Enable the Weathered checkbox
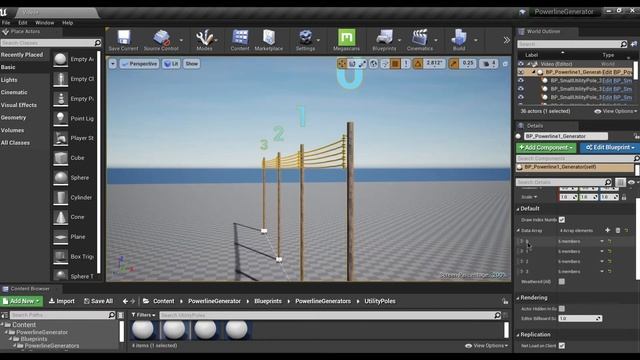The width and height of the screenshot is (640, 360). coord(562,281)
